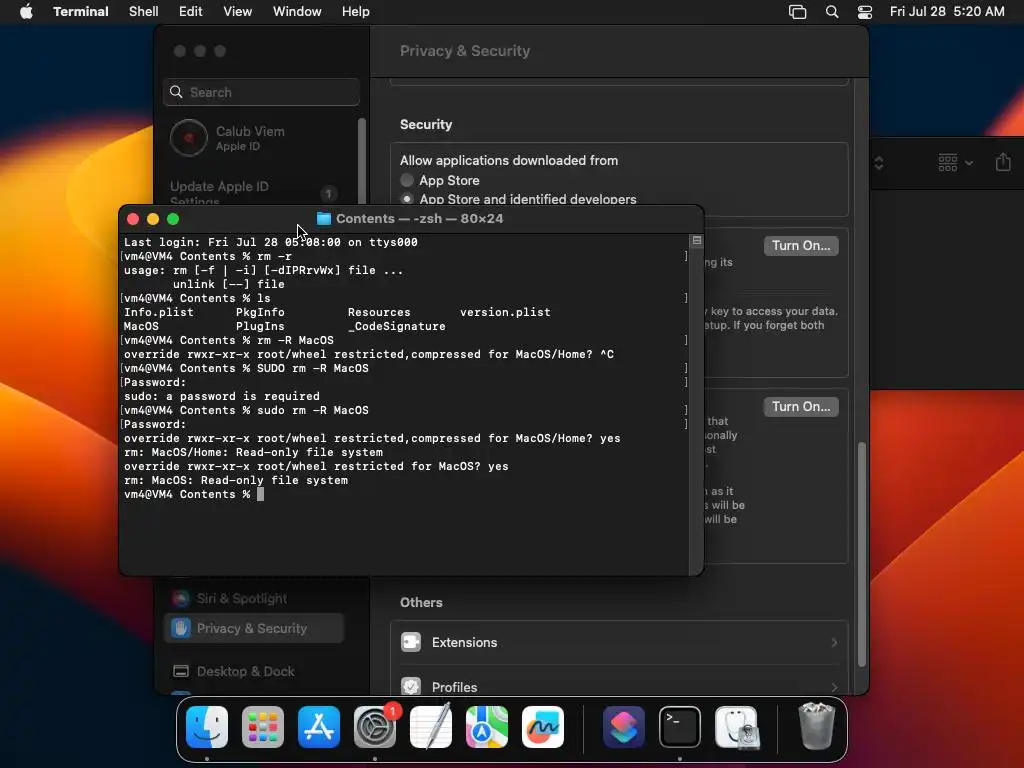
Task: Open TextEdit from the Dock
Action: [x=431, y=727]
